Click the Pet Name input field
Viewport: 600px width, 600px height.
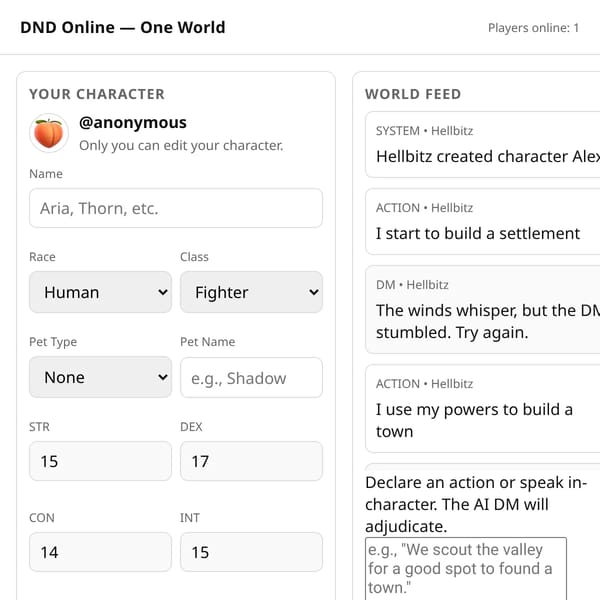[251, 378]
